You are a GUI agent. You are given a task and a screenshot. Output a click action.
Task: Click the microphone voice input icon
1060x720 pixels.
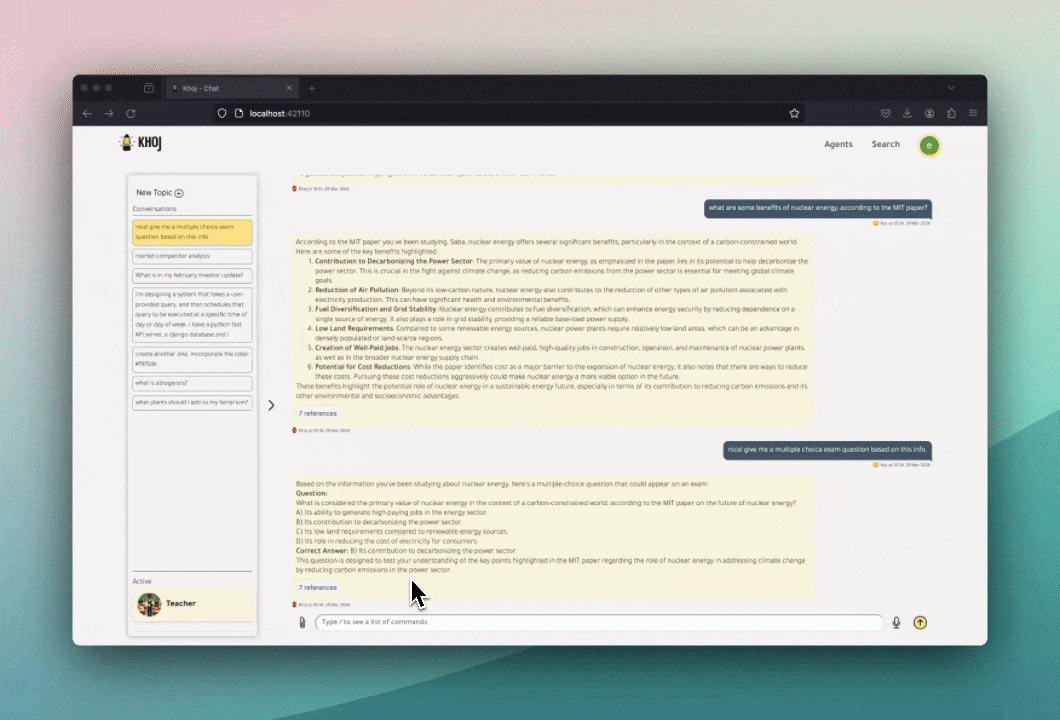point(896,622)
